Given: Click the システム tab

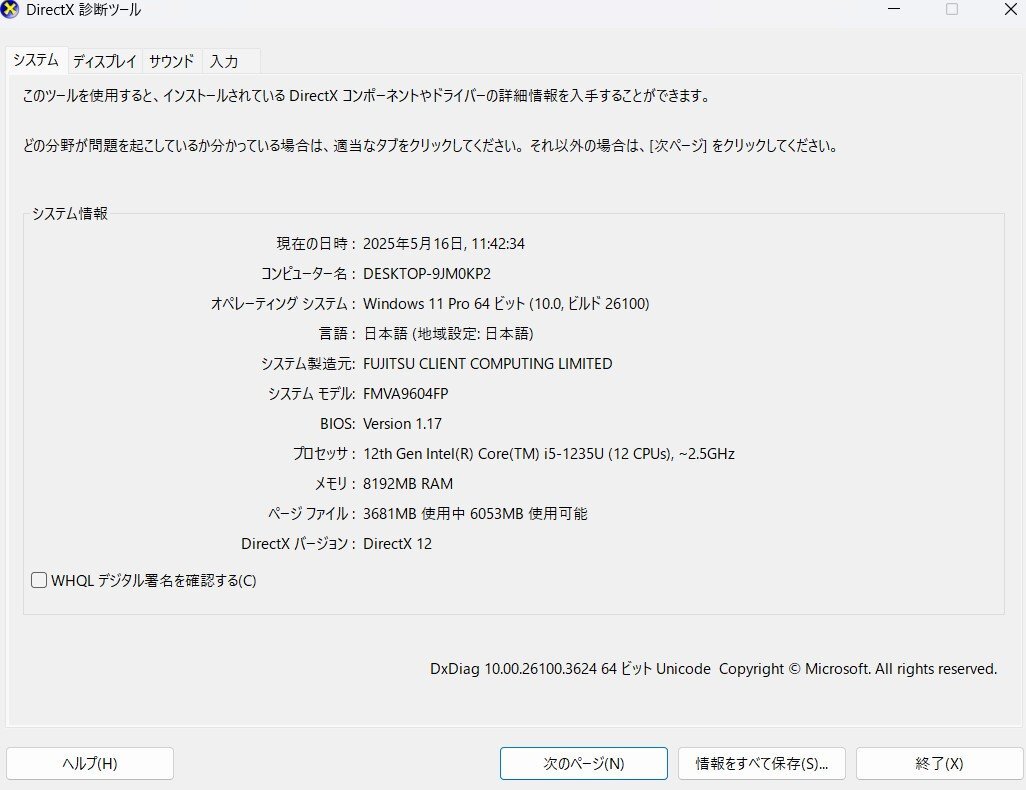Looking at the screenshot, I should coord(34,60).
